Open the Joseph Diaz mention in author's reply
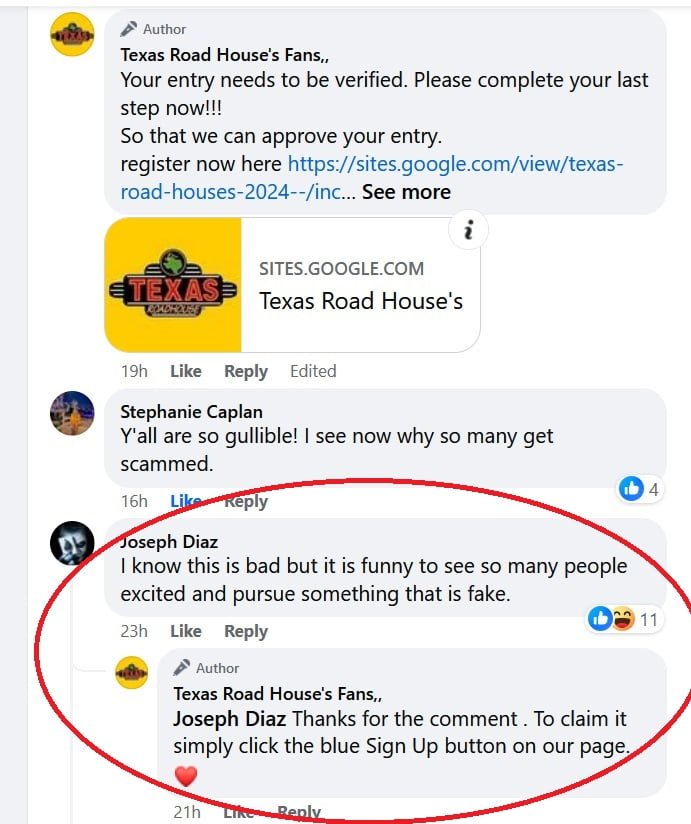 (230, 718)
